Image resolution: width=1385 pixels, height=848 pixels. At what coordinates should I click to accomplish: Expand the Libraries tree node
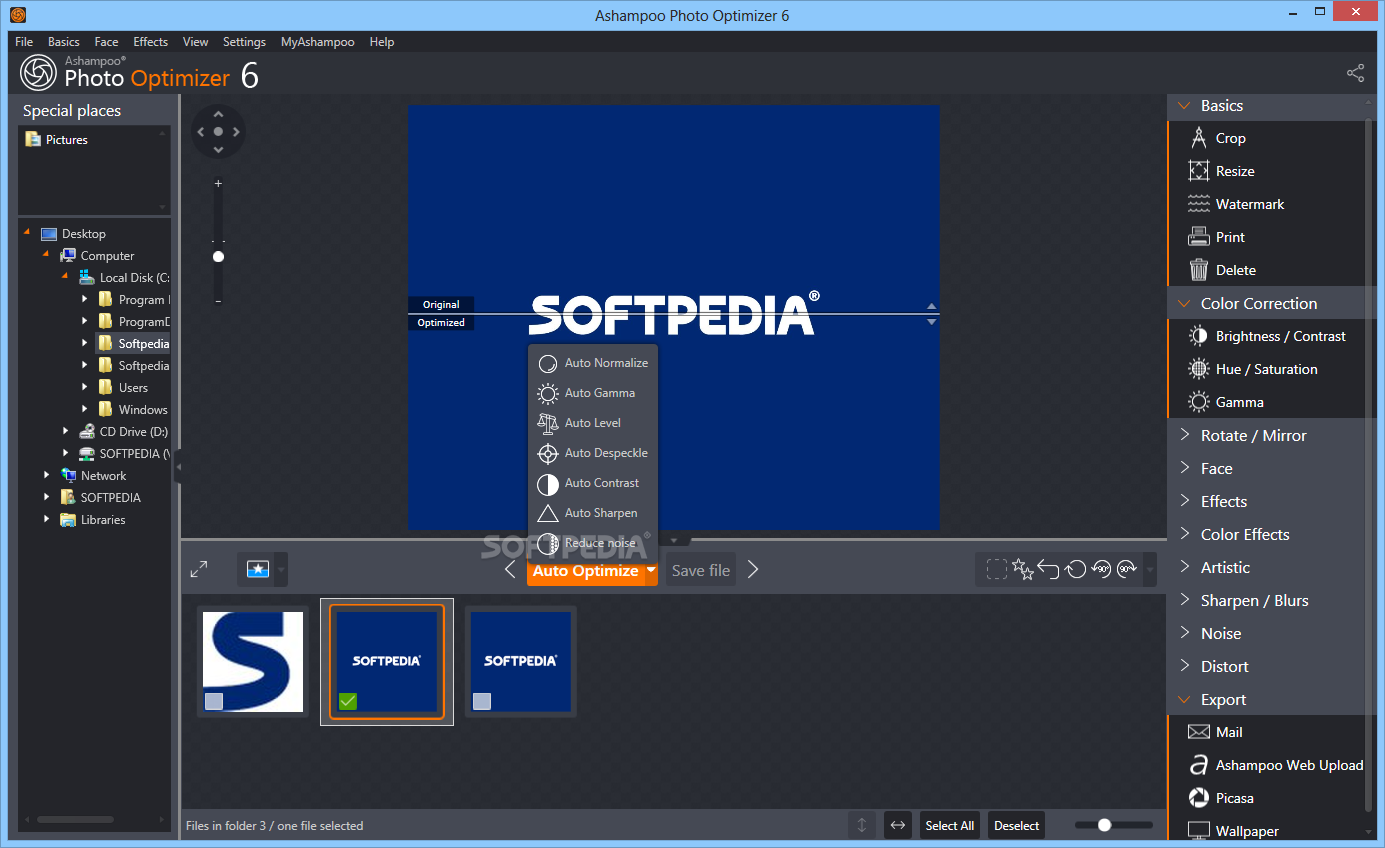click(46, 519)
